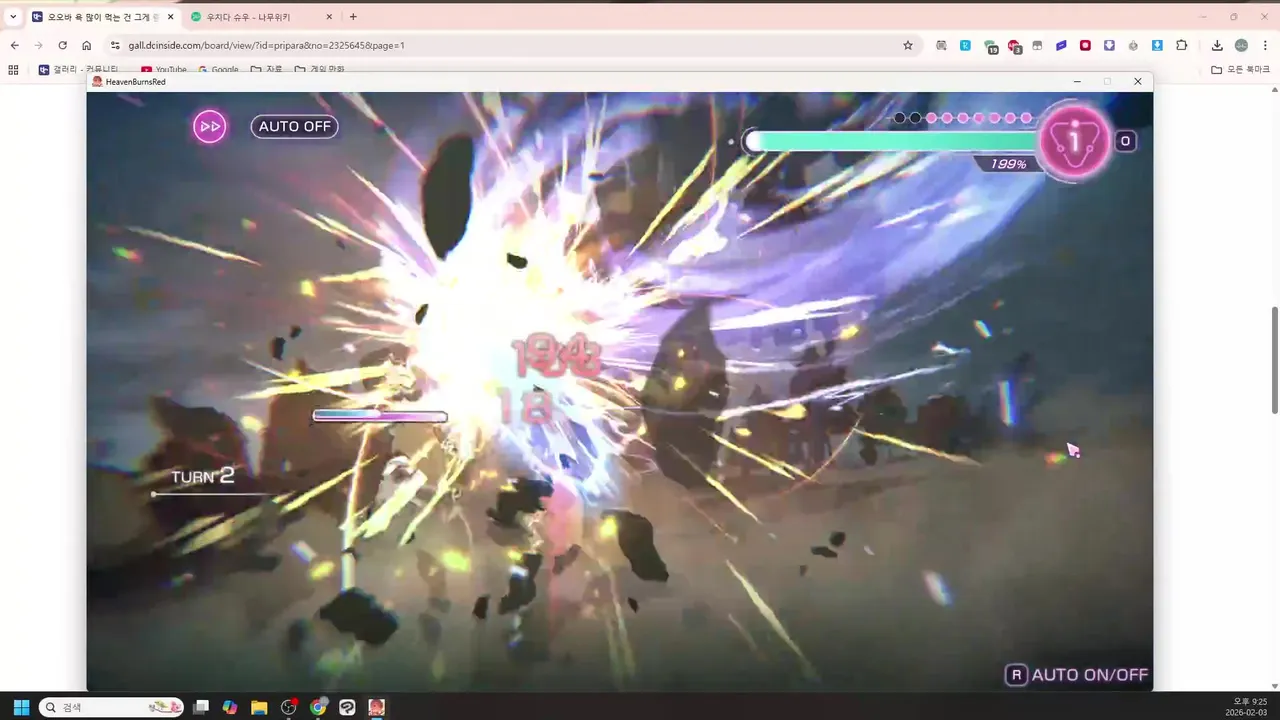View site information icon in address bar
1280x720 pixels.
click(x=115, y=45)
